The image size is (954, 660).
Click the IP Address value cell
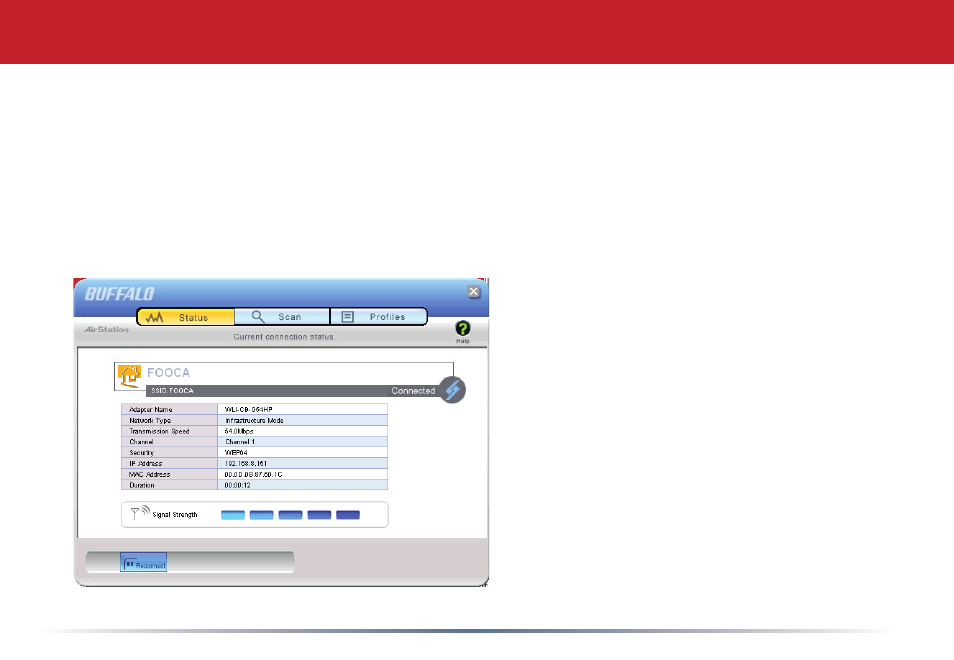coord(302,464)
